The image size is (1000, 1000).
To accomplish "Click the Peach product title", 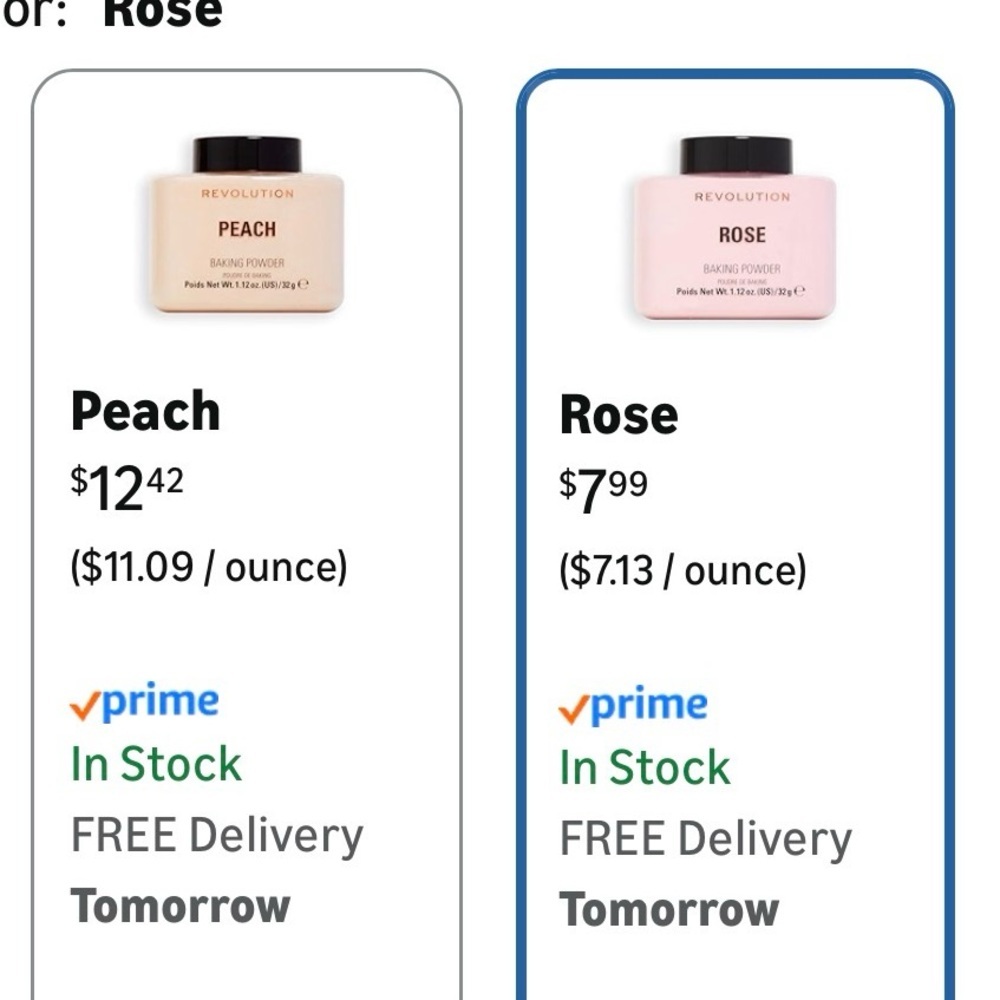I will (x=146, y=410).
